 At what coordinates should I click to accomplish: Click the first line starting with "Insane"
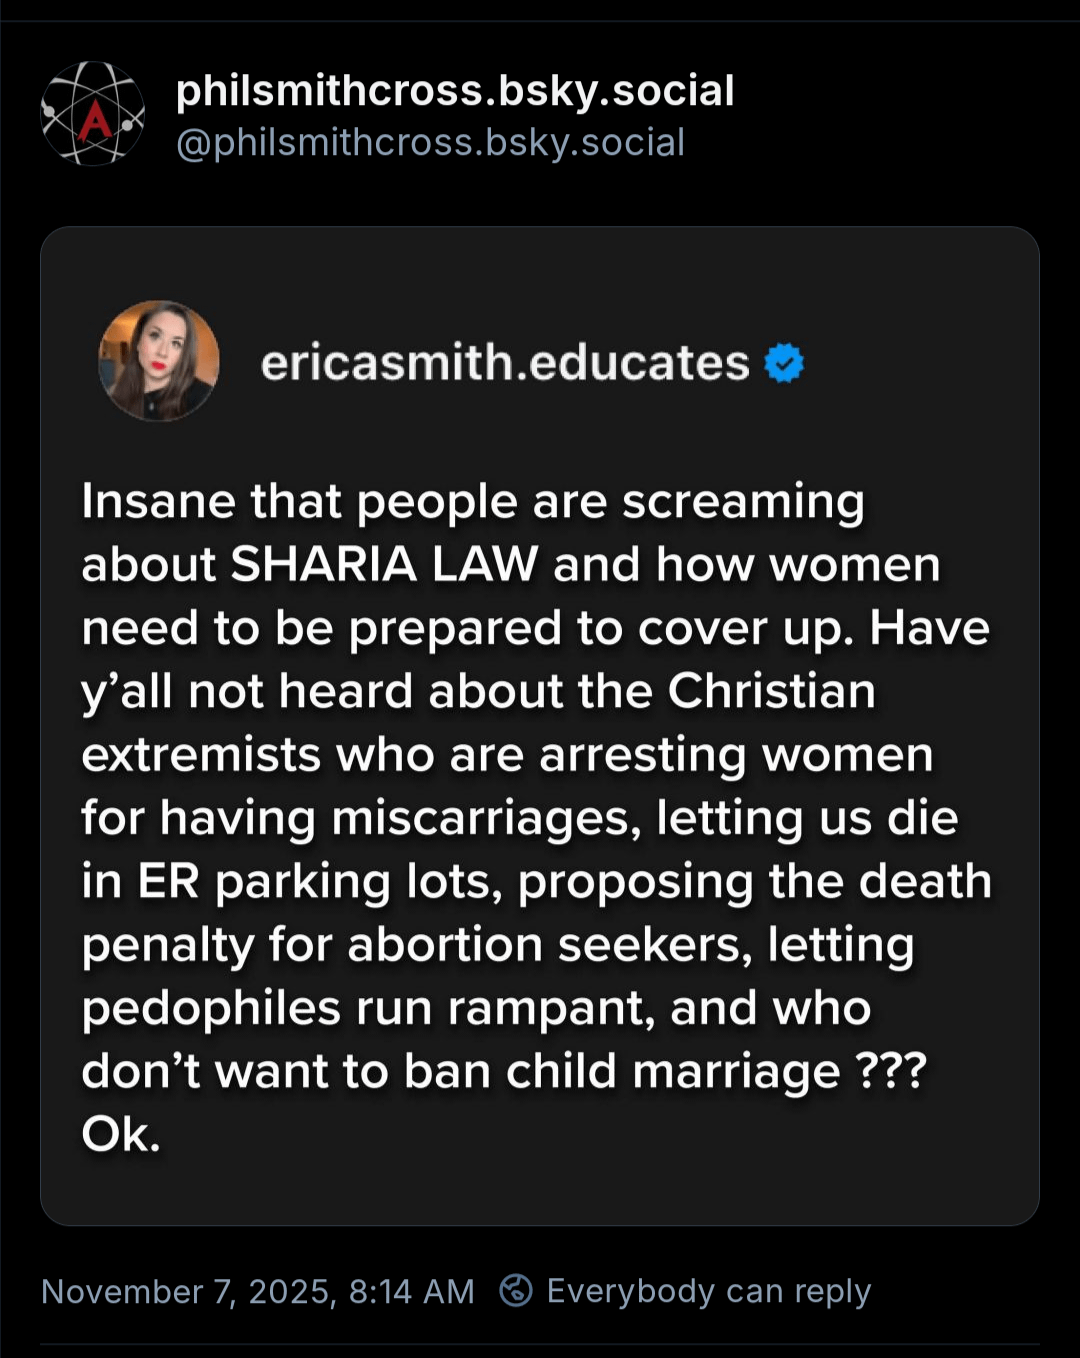click(x=472, y=502)
